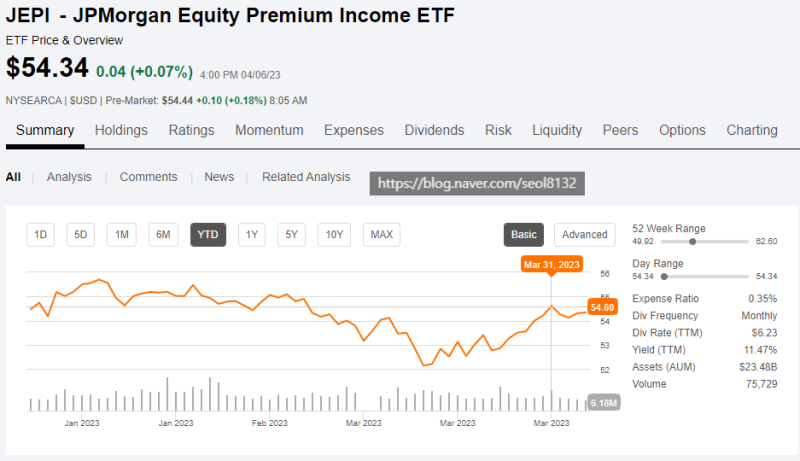Viewport: 800px width, 461px height.
Task: Choose the 5Y chart range
Action: pyautogui.click(x=292, y=235)
